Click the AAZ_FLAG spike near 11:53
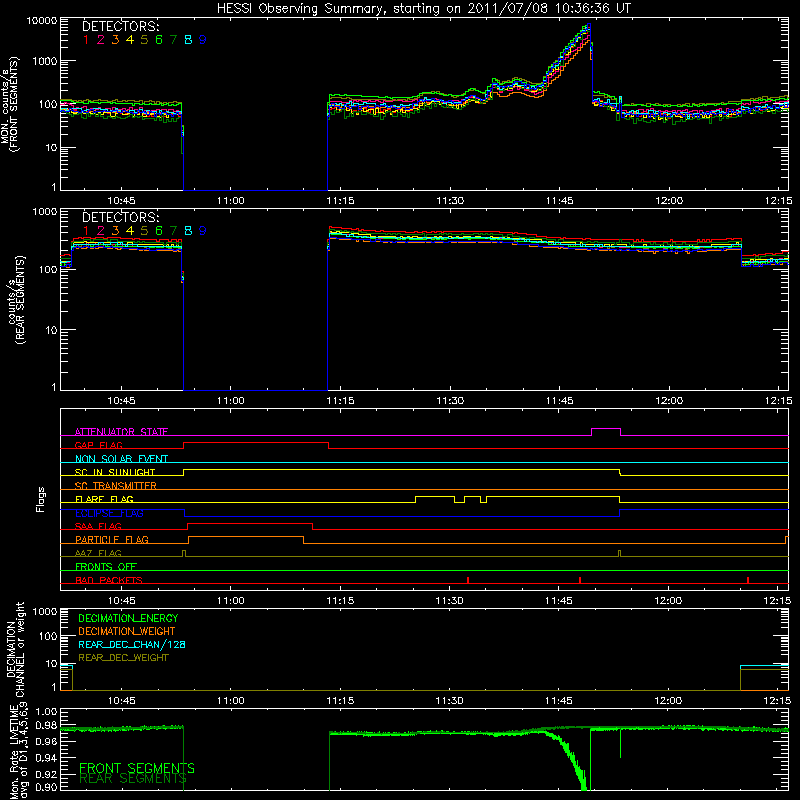The width and height of the screenshot is (800, 800). pyautogui.click(x=619, y=553)
